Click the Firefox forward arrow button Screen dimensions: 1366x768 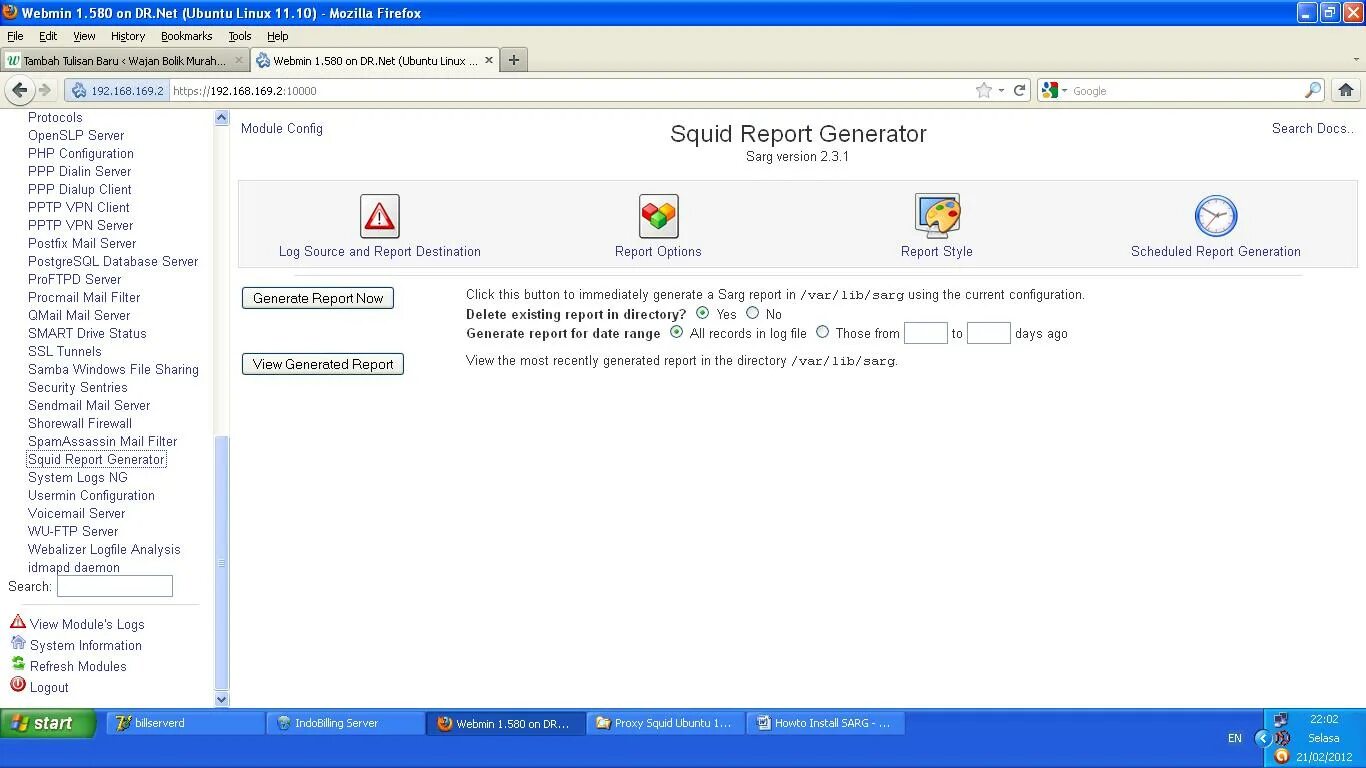pos(45,90)
